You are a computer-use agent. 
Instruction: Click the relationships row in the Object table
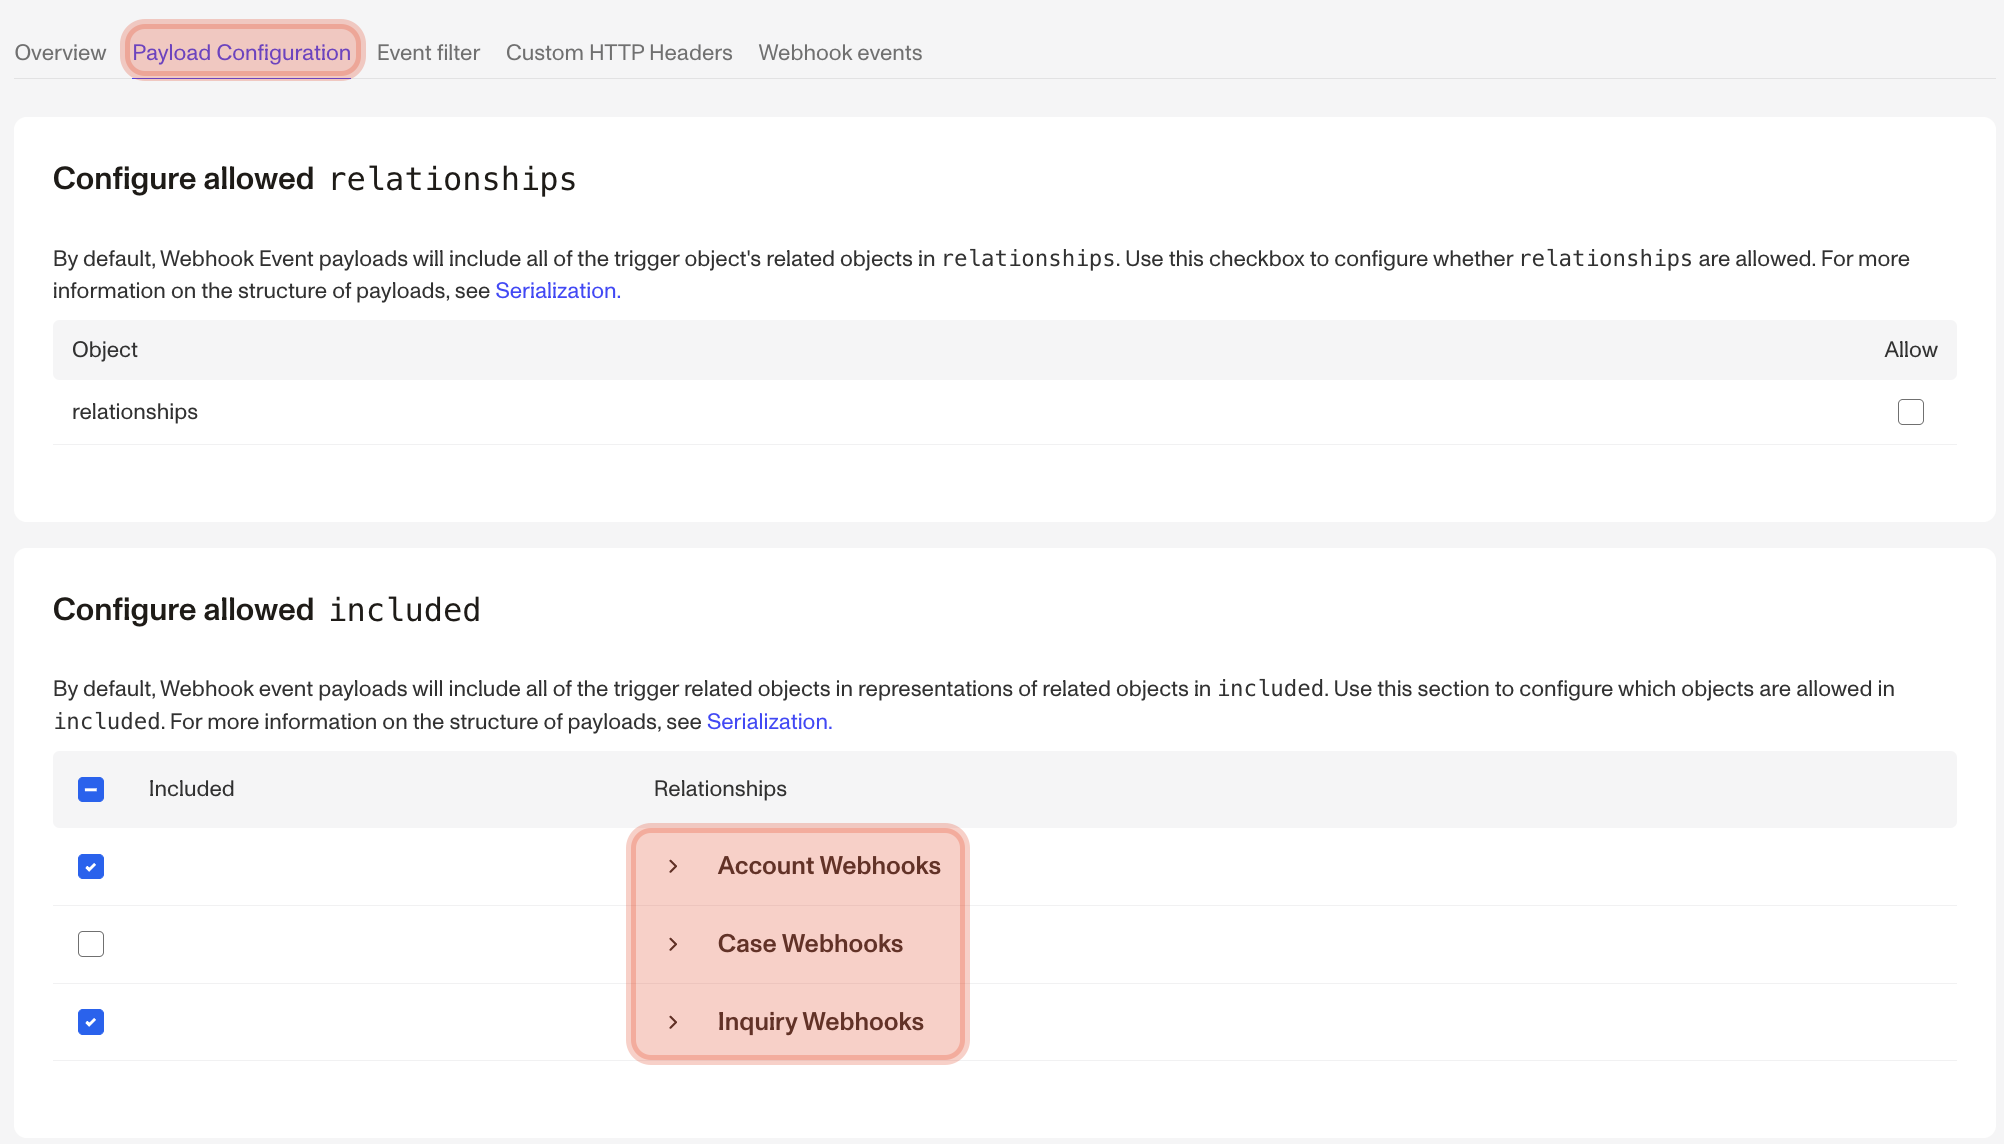(x=134, y=411)
